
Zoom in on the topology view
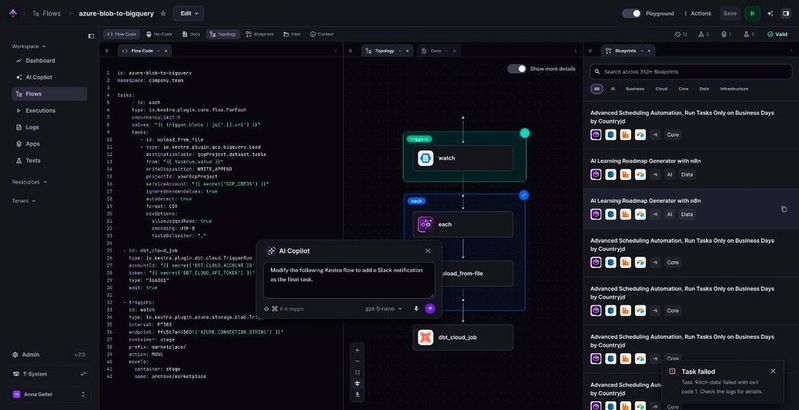coord(357,350)
